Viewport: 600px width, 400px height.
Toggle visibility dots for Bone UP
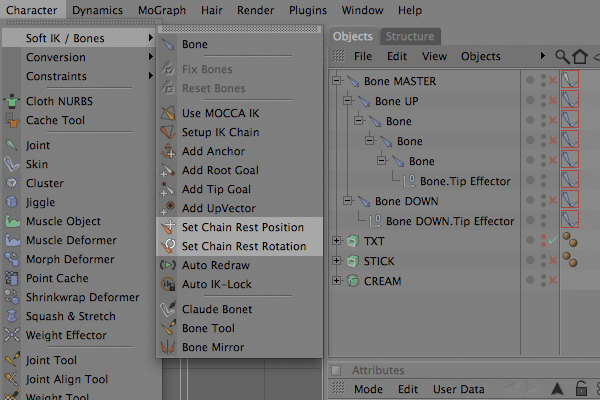click(x=543, y=100)
